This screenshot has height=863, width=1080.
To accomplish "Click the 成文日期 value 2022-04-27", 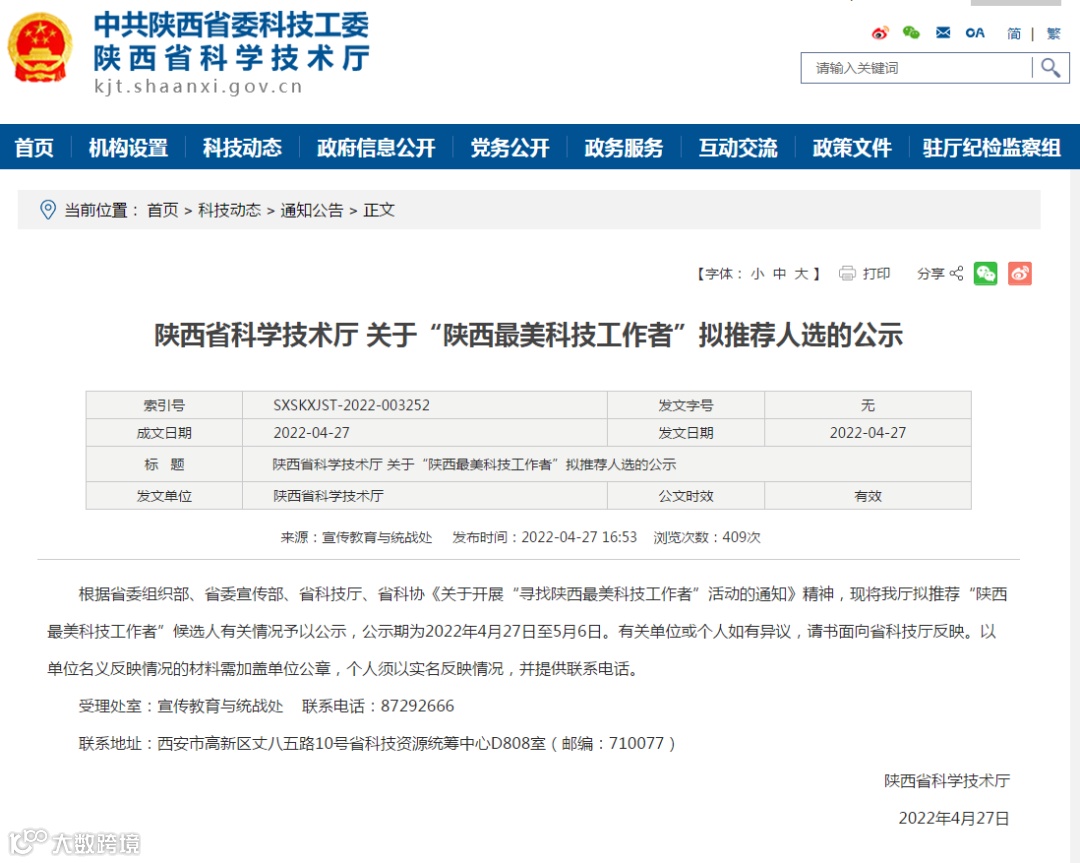I will [x=311, y=433].
